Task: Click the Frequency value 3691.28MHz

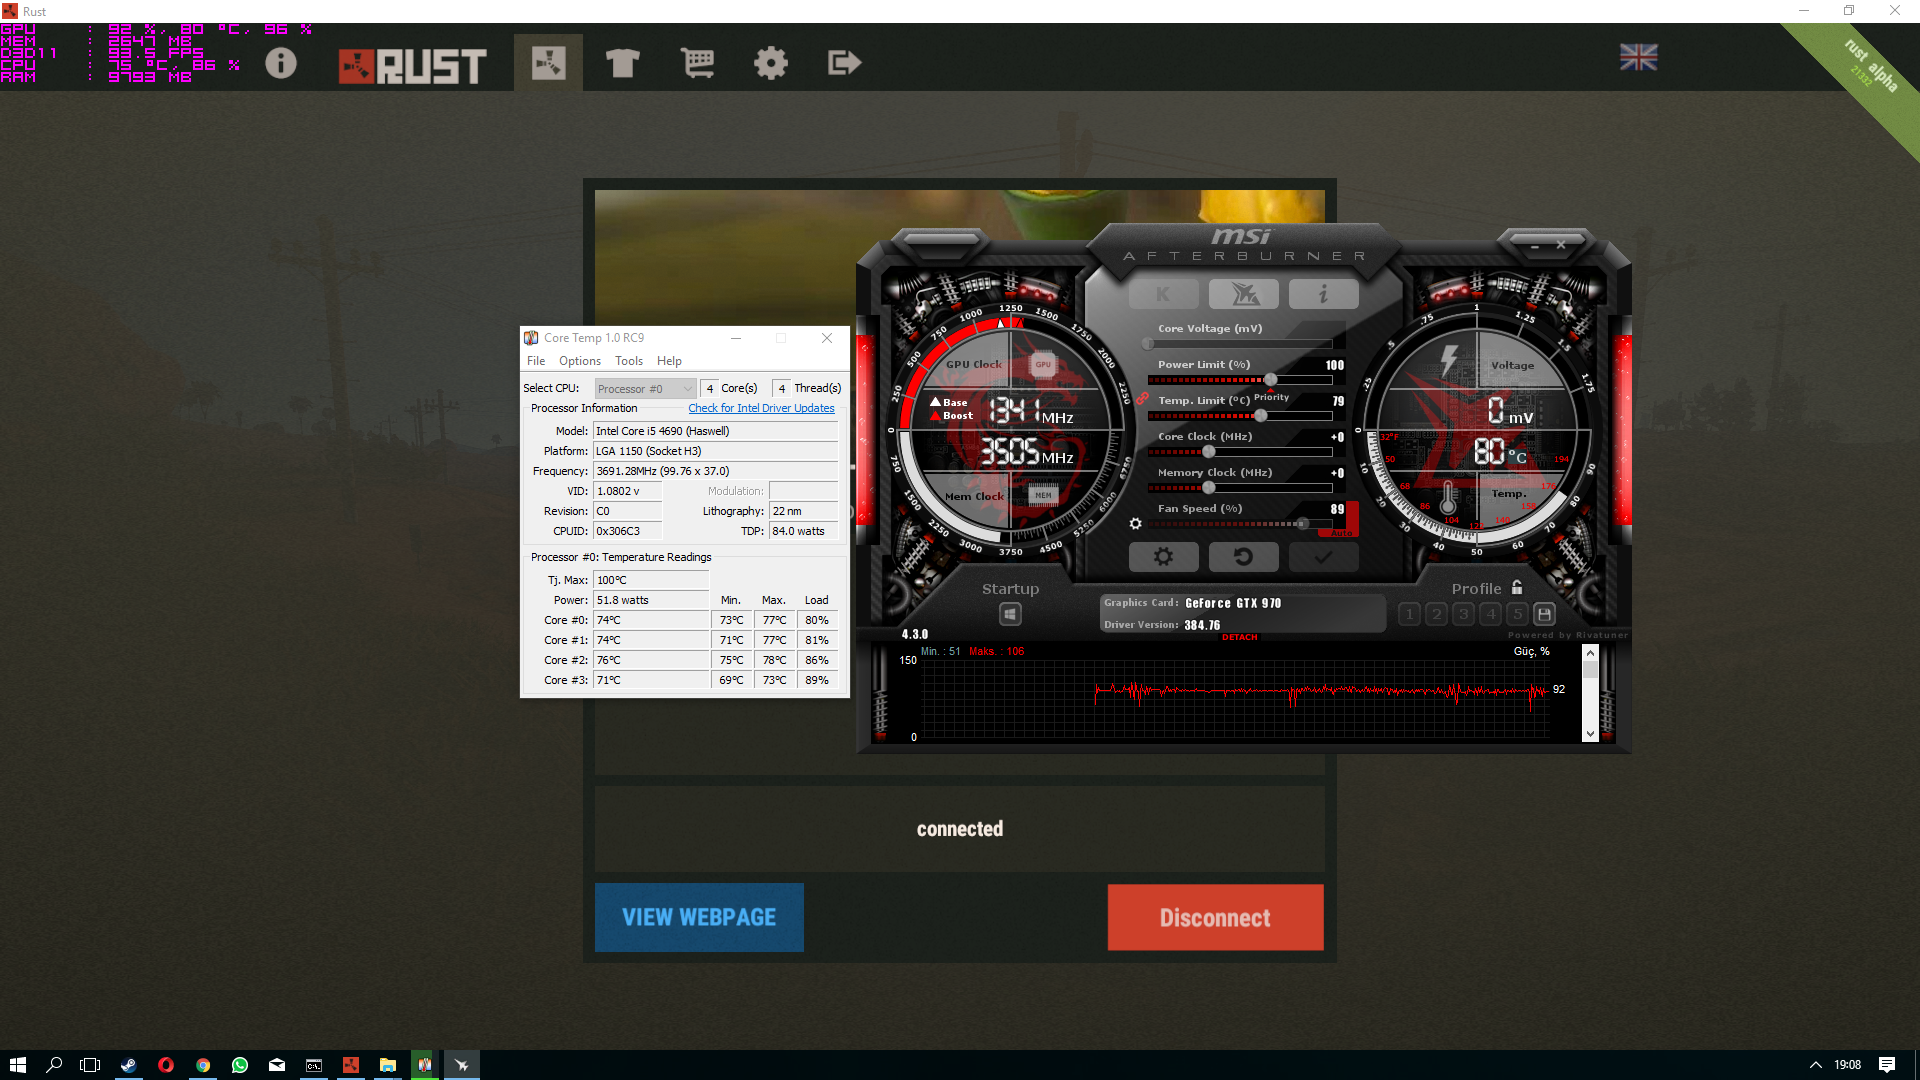Action: click(x=715, y=471)
